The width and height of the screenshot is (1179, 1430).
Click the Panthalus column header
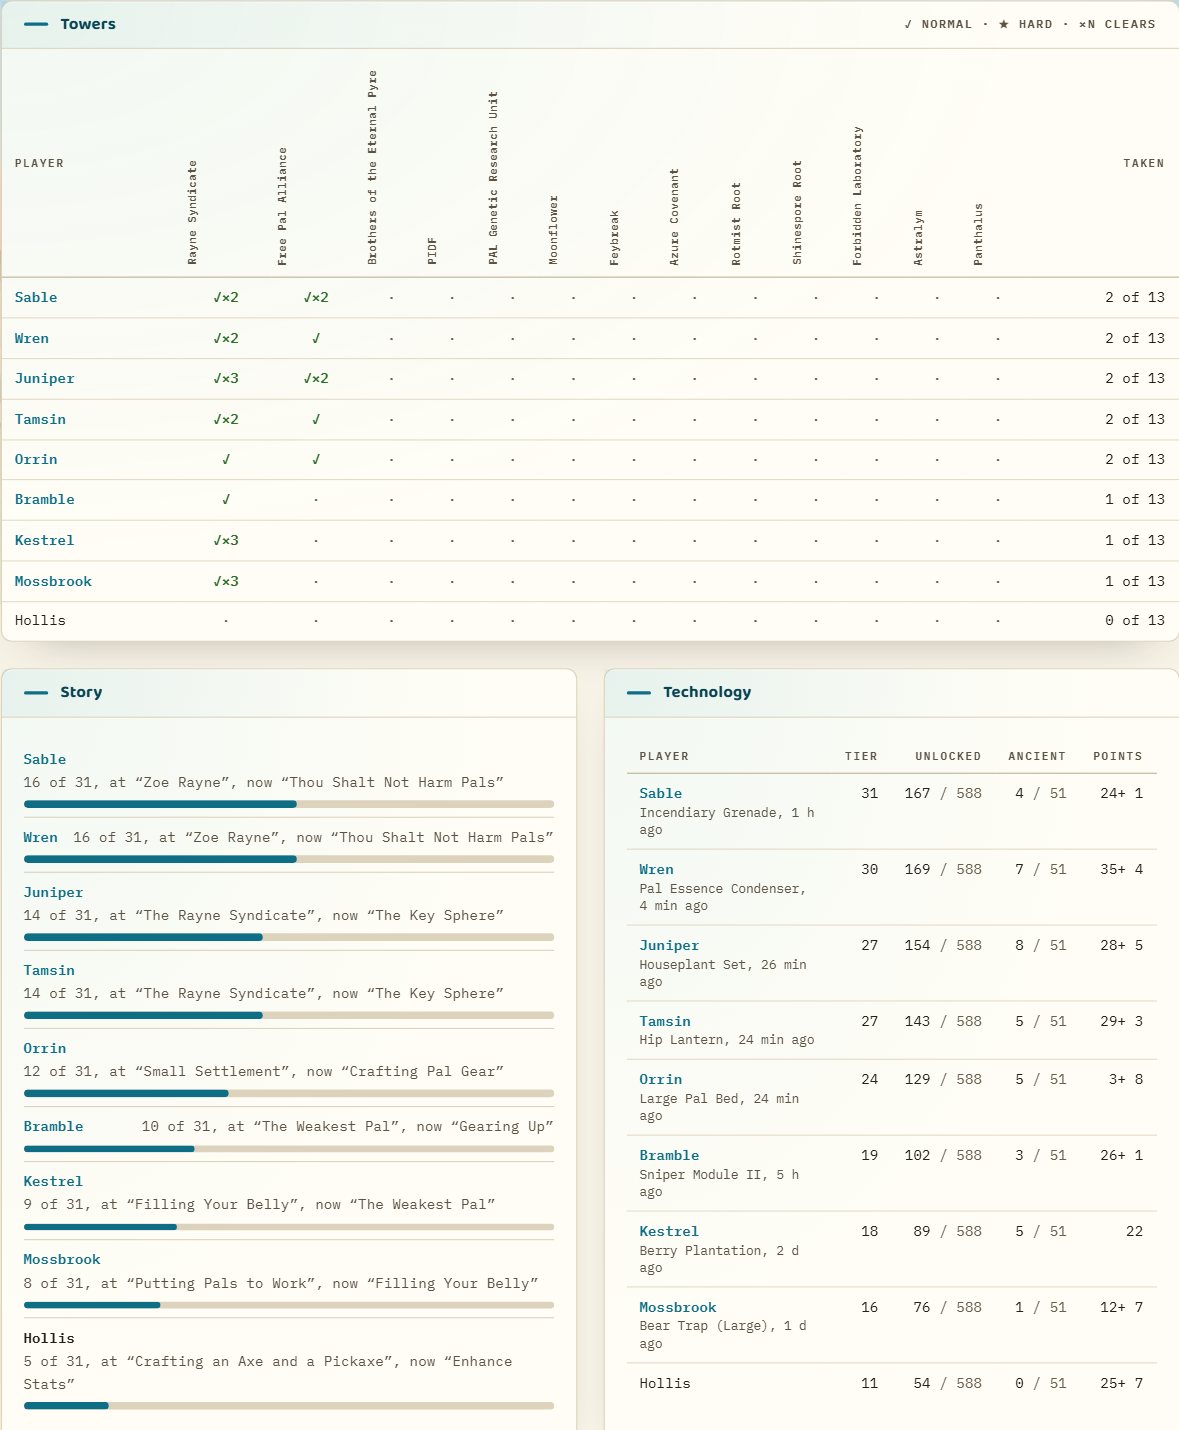[979, 234]
